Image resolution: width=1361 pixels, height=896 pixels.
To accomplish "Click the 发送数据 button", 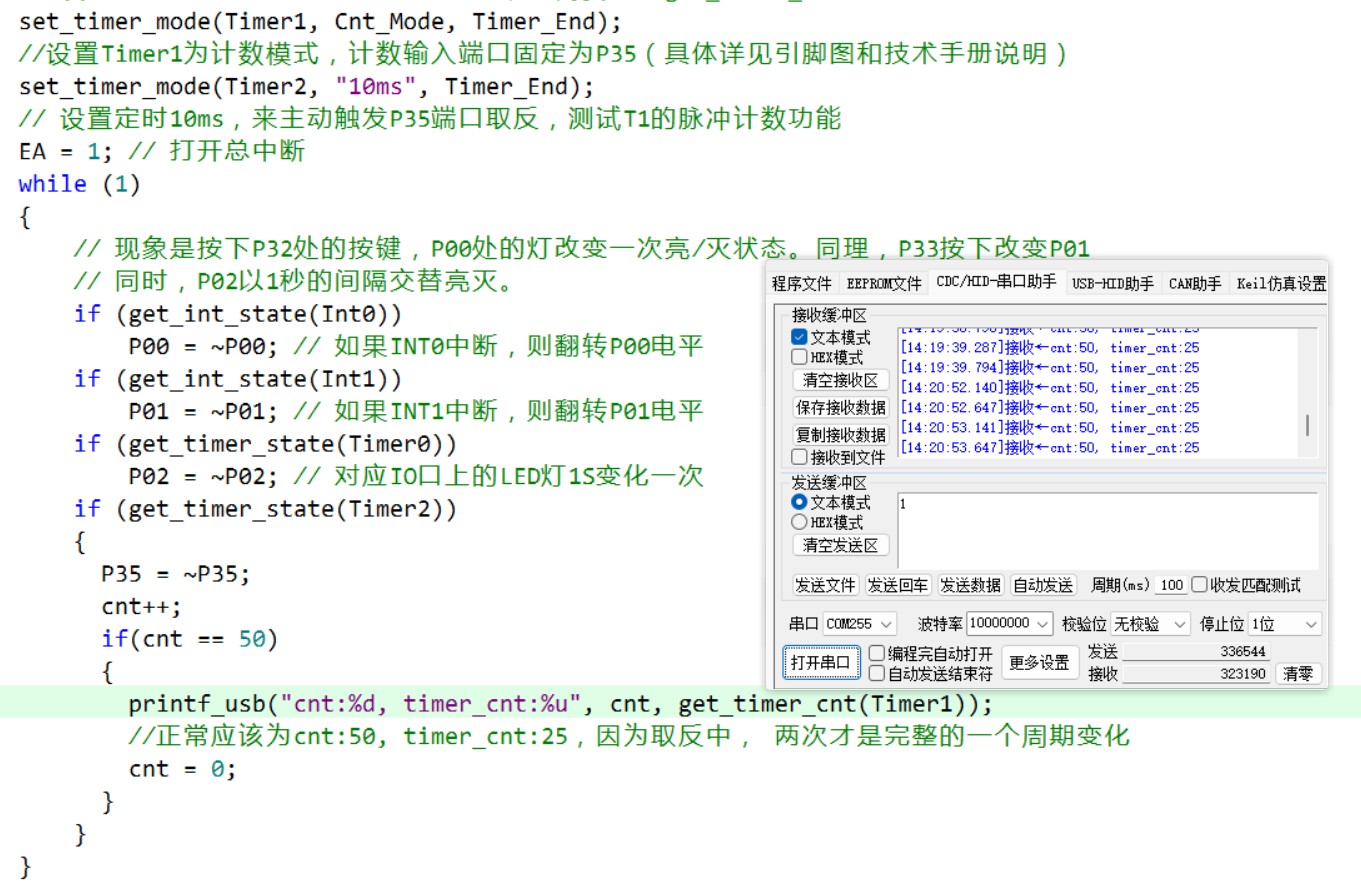I will click(970, 585).
